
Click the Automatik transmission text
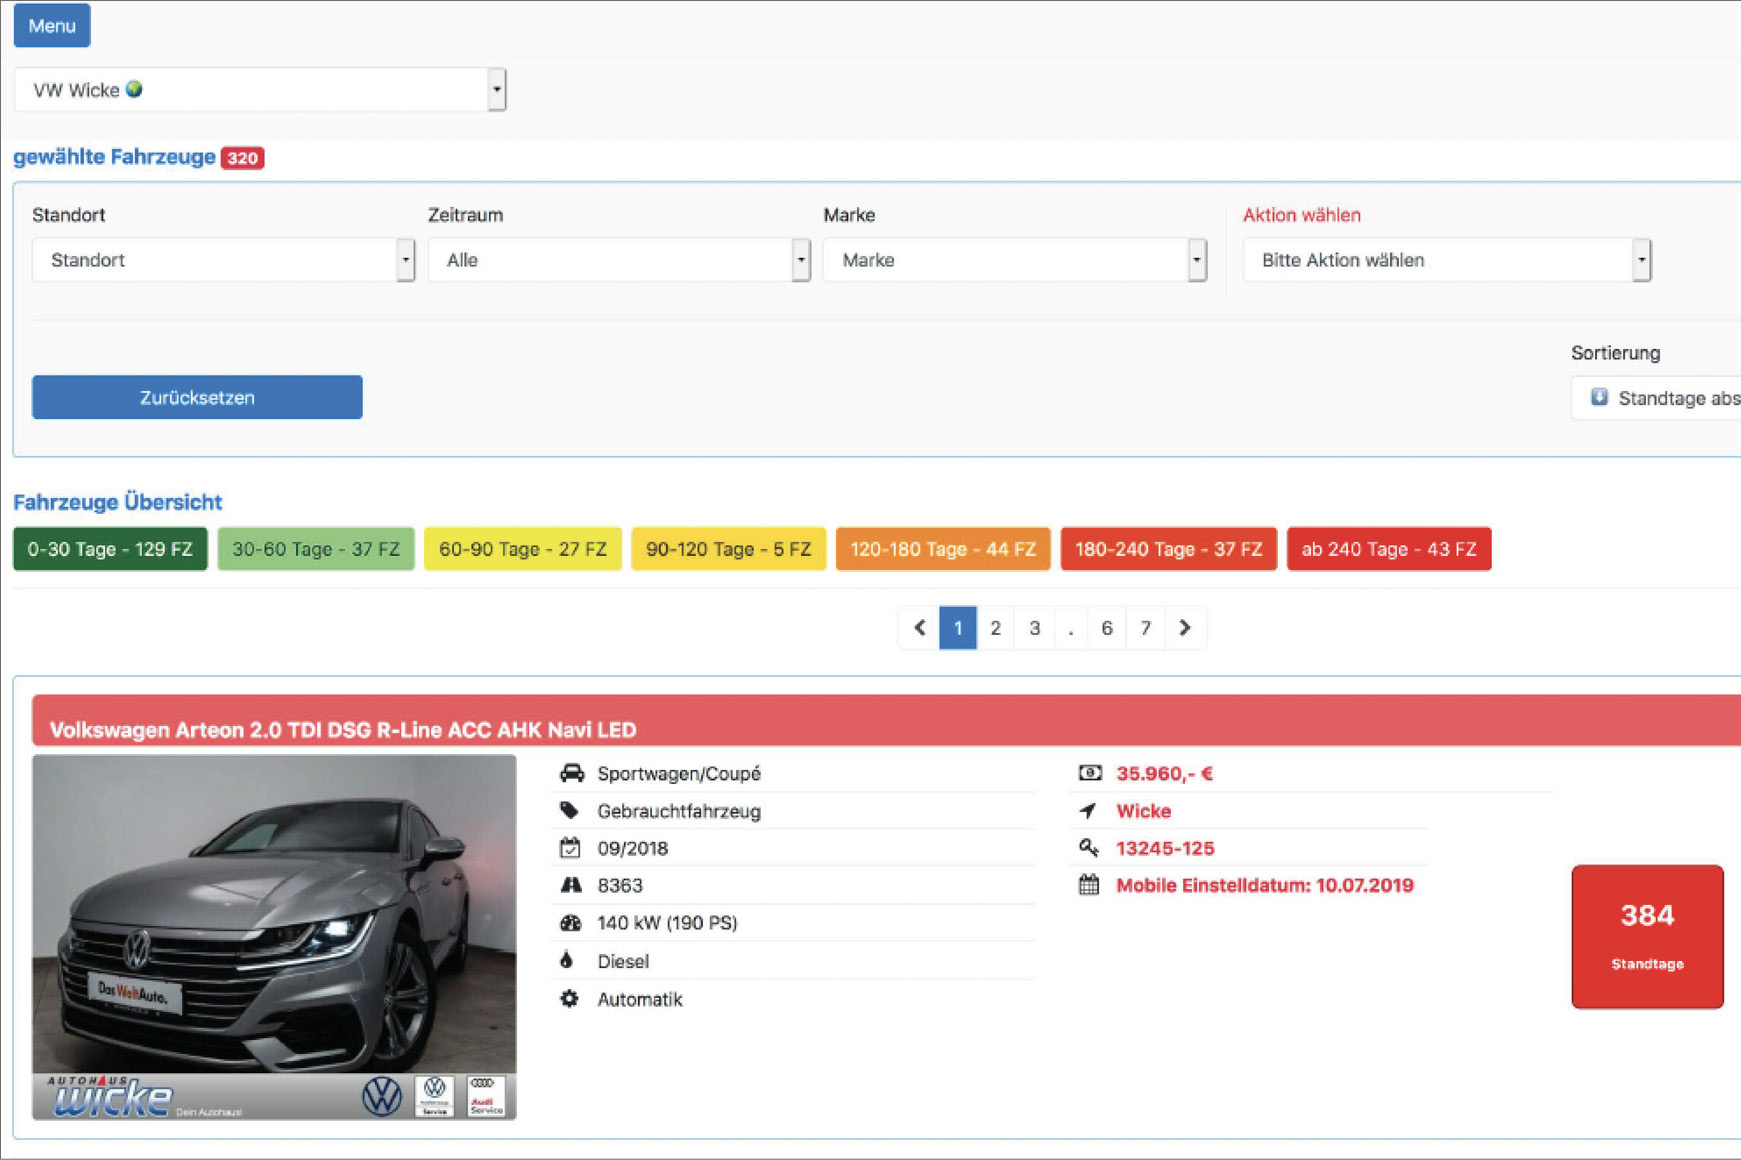(640, 999)
